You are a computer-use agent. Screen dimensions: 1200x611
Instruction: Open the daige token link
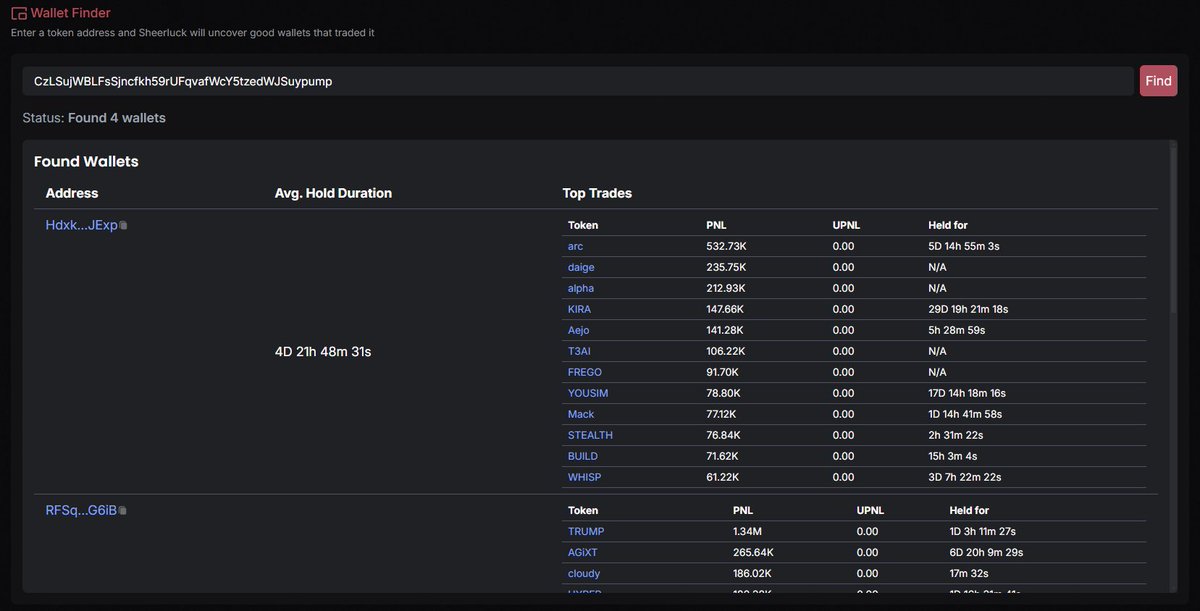click(581, 267)
